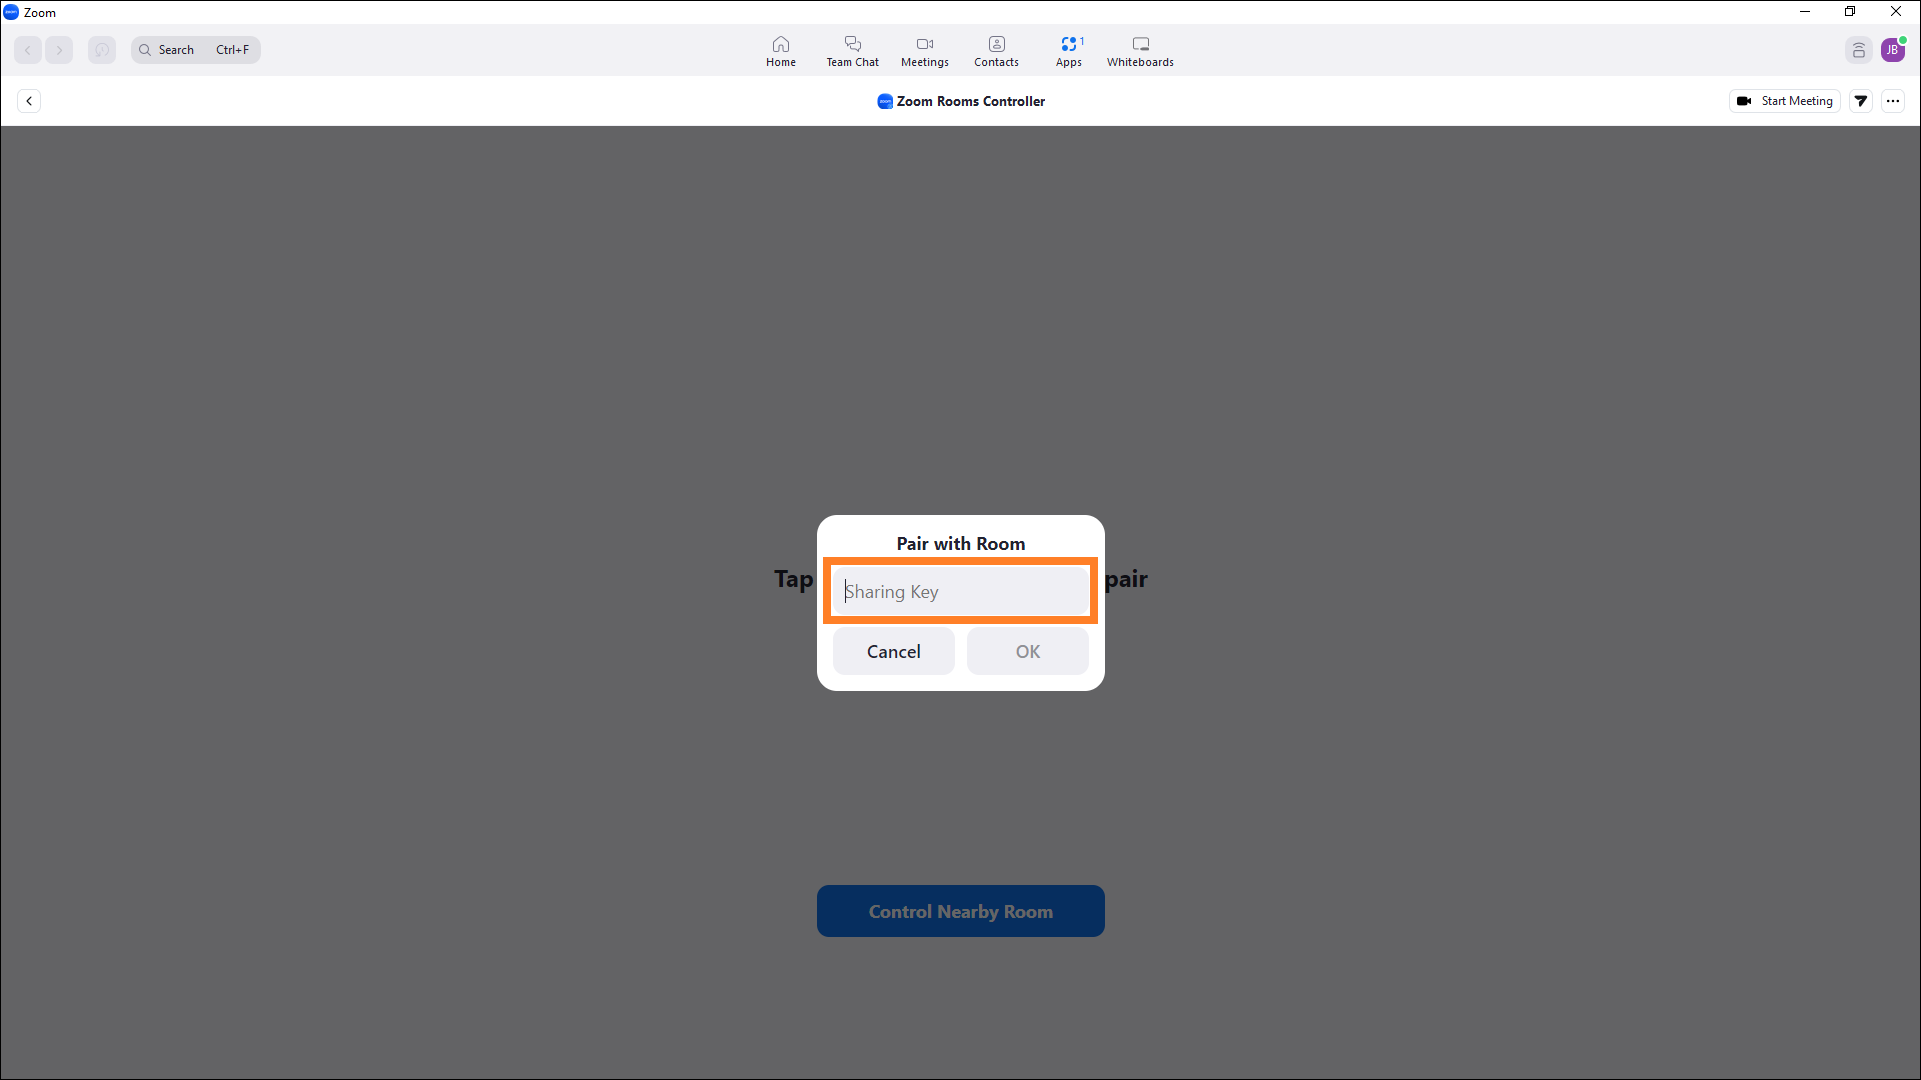Switch to the Meetings tab
This screenshot has width=1921, height=1080.
925,51
